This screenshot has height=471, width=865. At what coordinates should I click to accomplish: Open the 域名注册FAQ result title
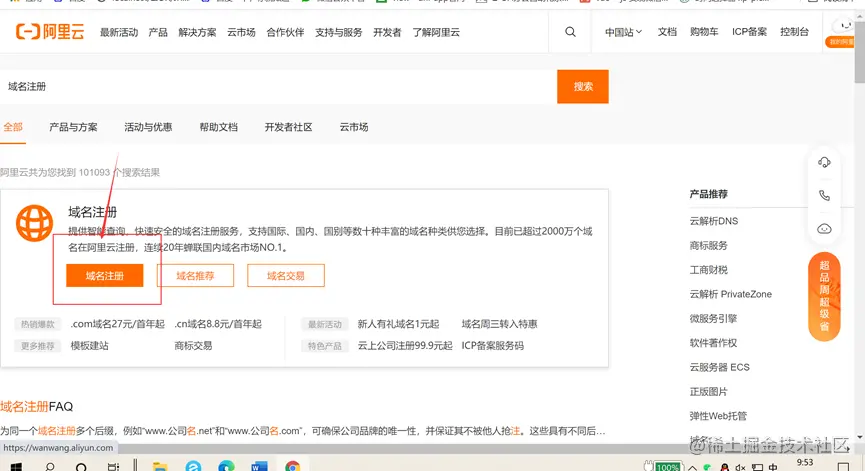[x=36, y=406]
